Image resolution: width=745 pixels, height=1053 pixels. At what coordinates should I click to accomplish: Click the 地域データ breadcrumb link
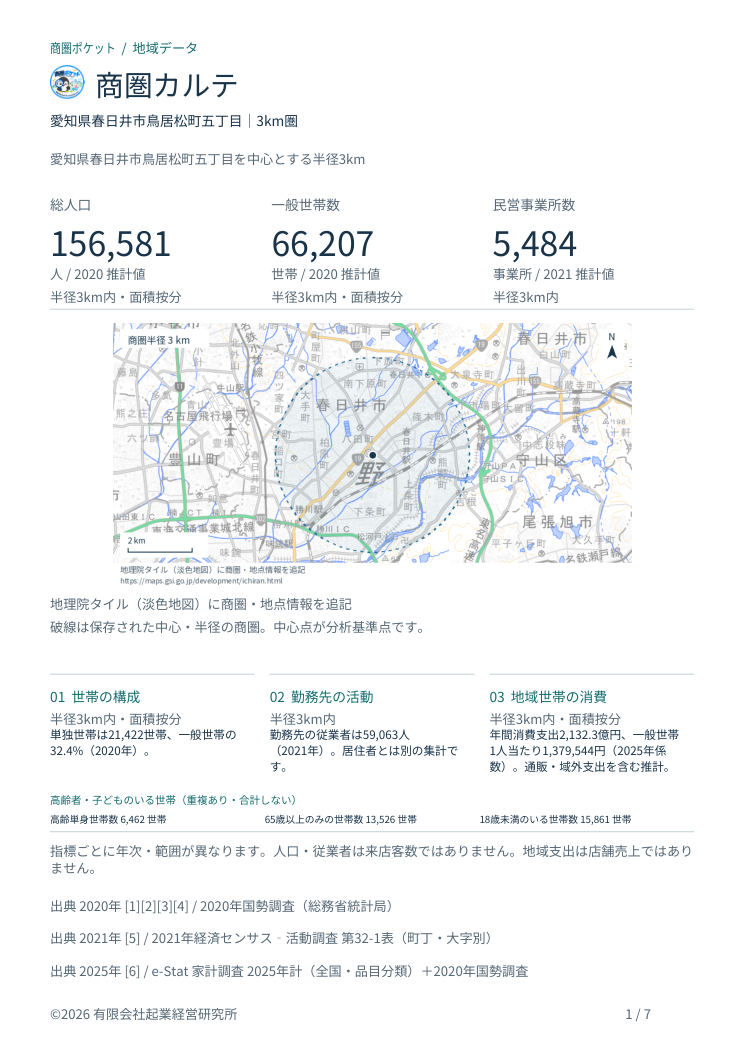(x=165, y=48)
